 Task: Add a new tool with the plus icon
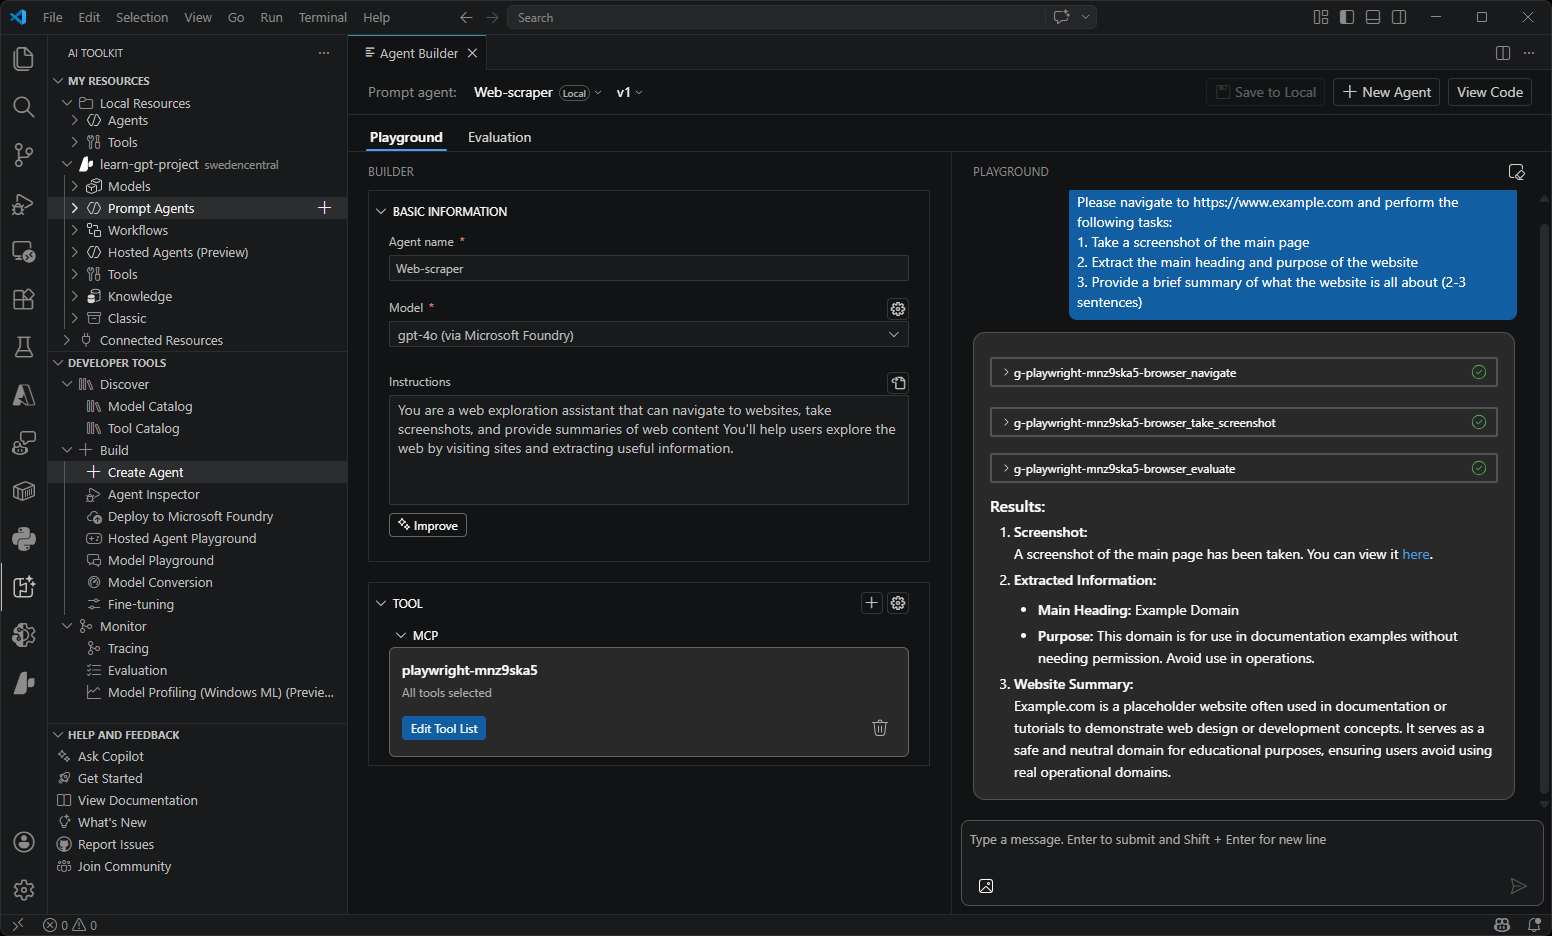click(871, 603)
